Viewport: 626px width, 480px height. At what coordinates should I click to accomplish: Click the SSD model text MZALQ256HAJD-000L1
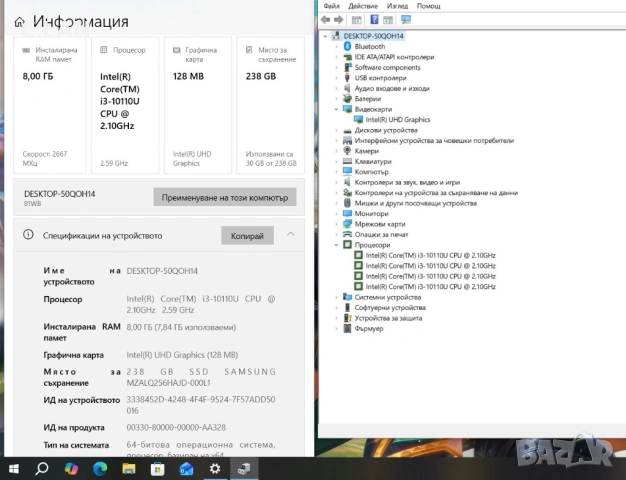point(168,383)
